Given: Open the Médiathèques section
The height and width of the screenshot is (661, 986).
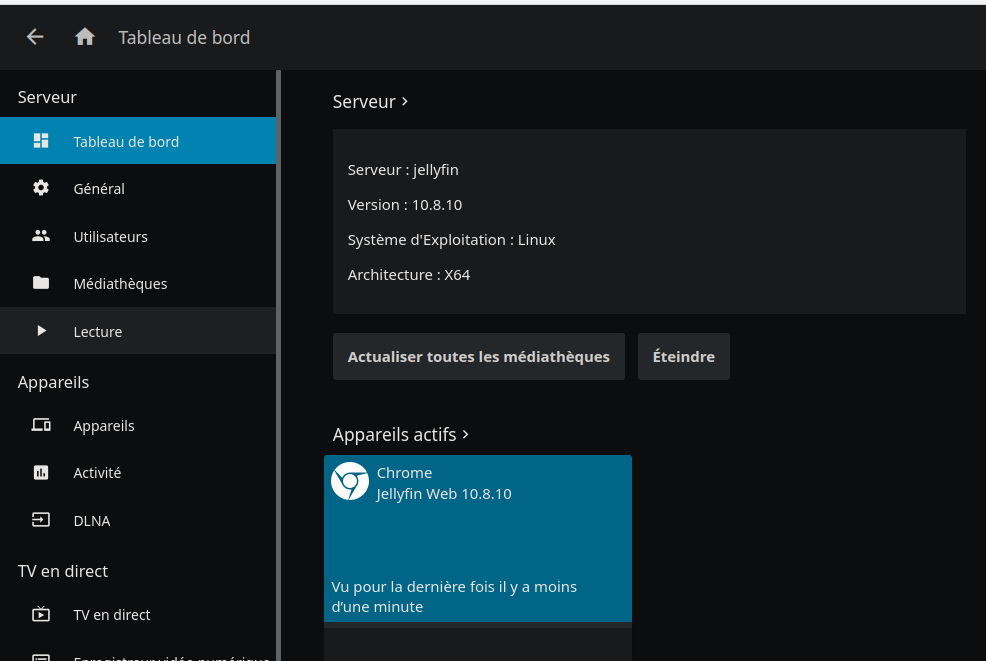Looking at the screenshot, I should 138,283.
